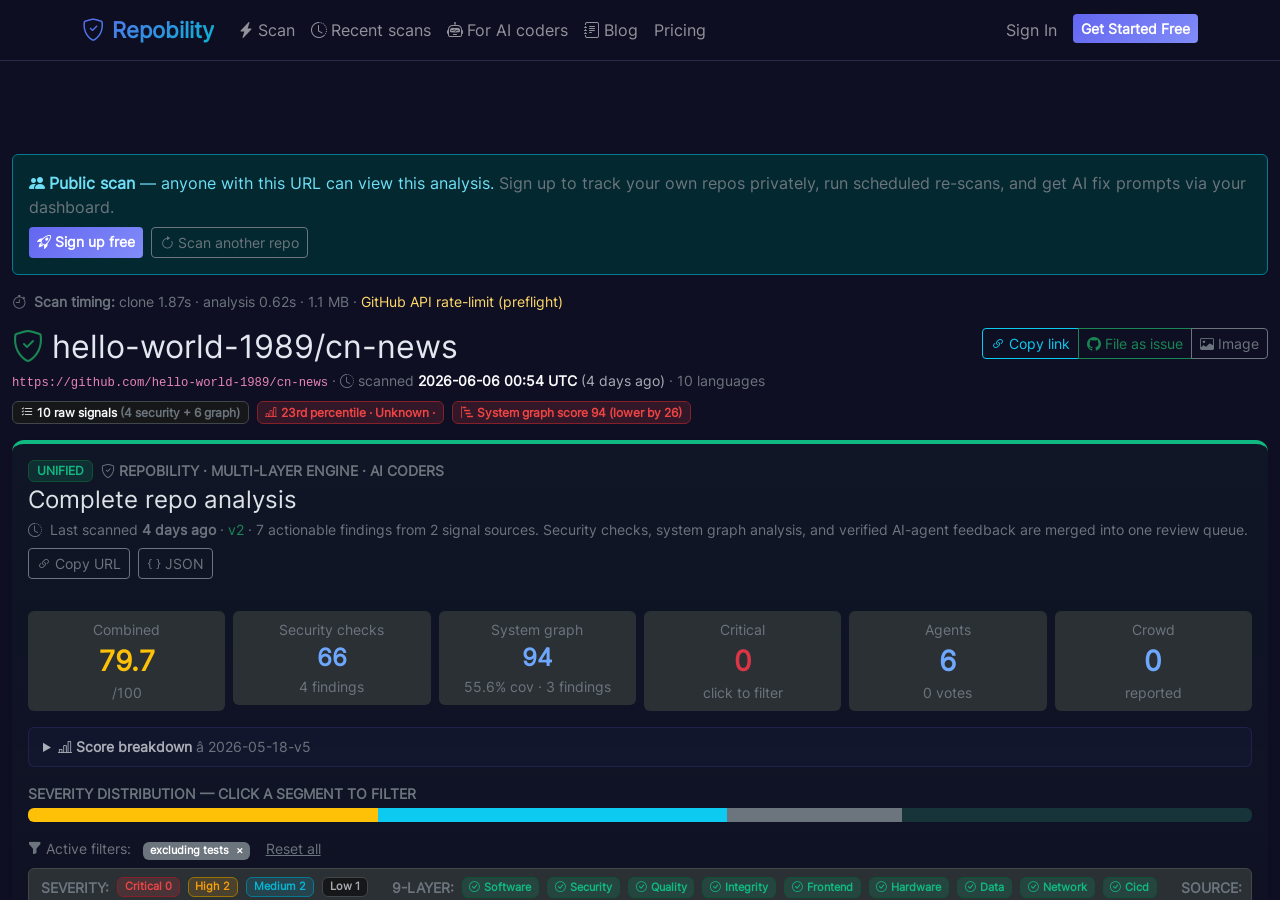Toggle the Integrity layer filter
Viewport: 1280px width, 900px height.
[739, 887]
